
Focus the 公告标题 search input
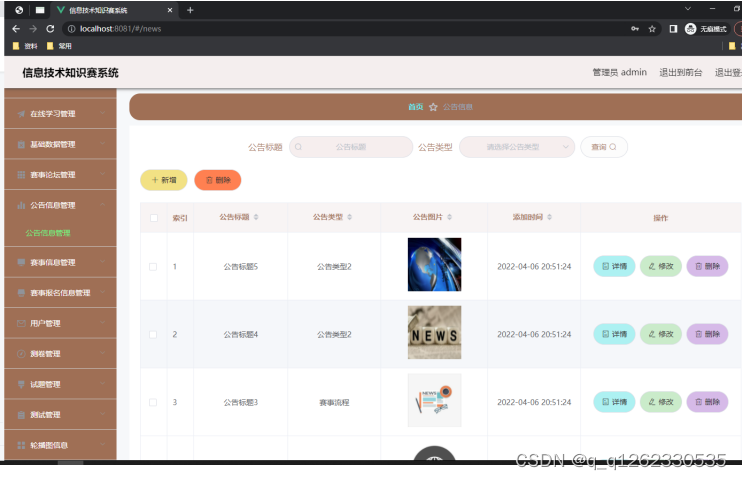[x=351, y=147]
